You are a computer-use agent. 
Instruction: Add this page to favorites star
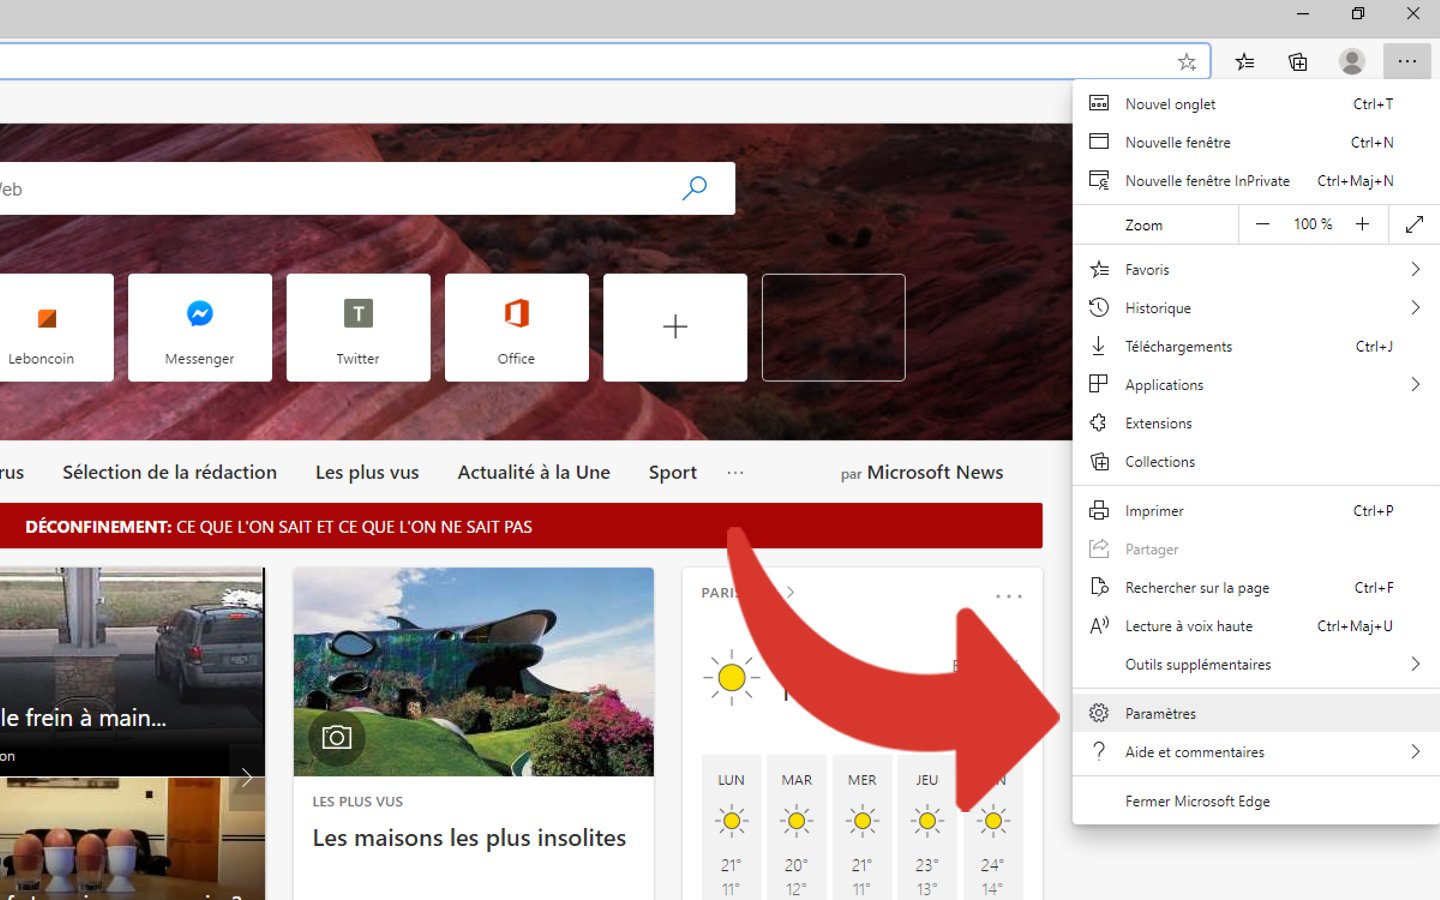click(x=1187, y=62)
